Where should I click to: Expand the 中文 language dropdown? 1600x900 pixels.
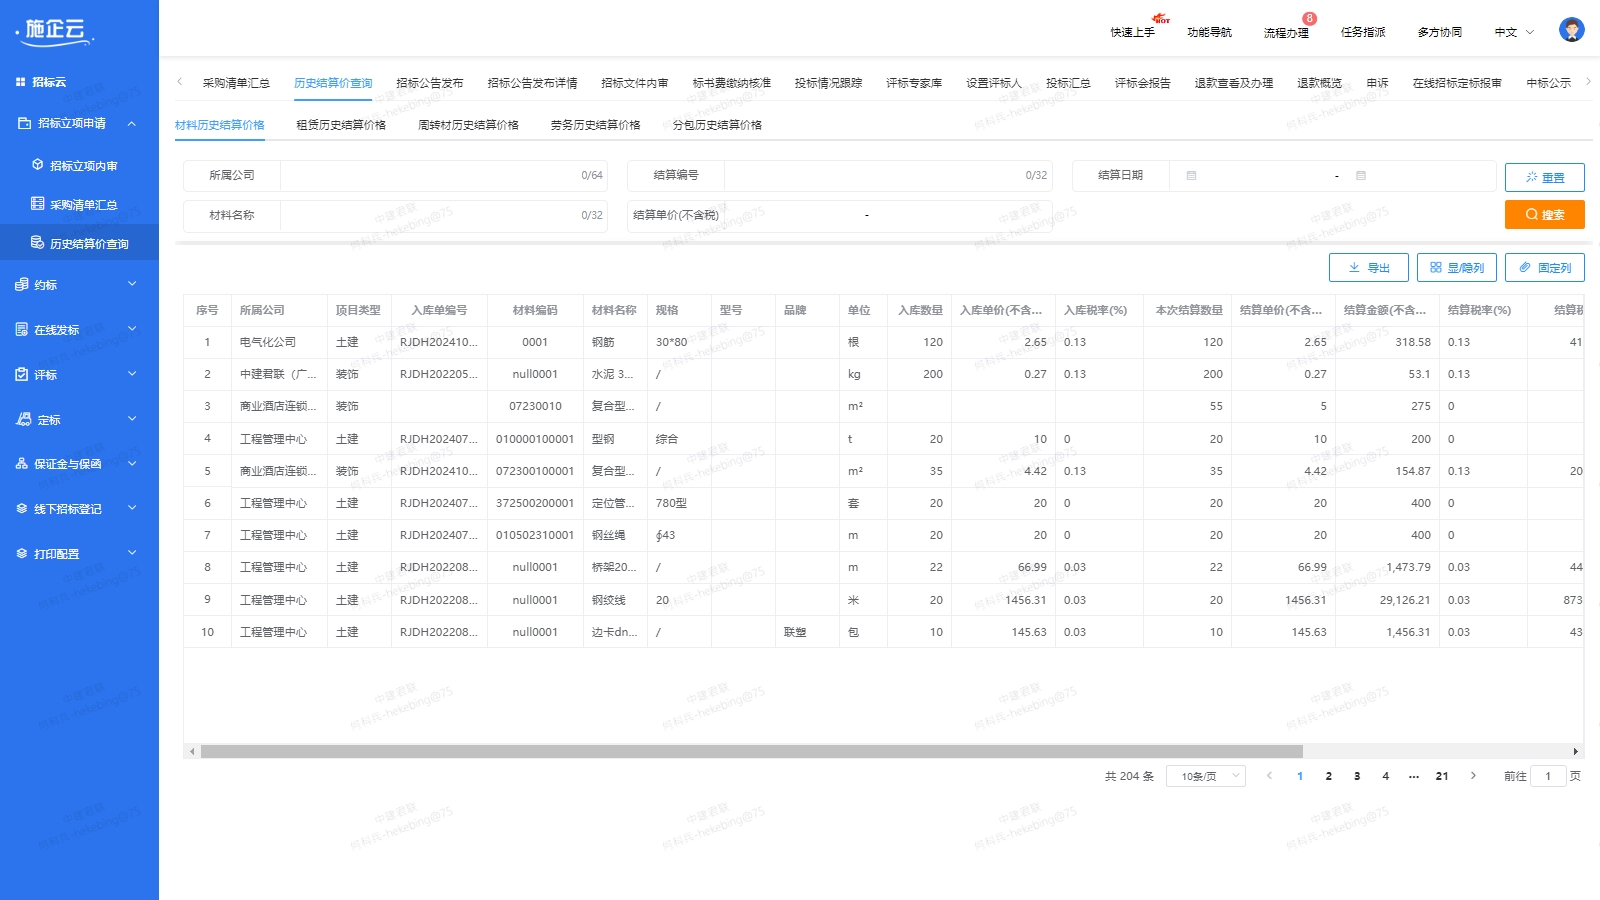coord(1513,31)
